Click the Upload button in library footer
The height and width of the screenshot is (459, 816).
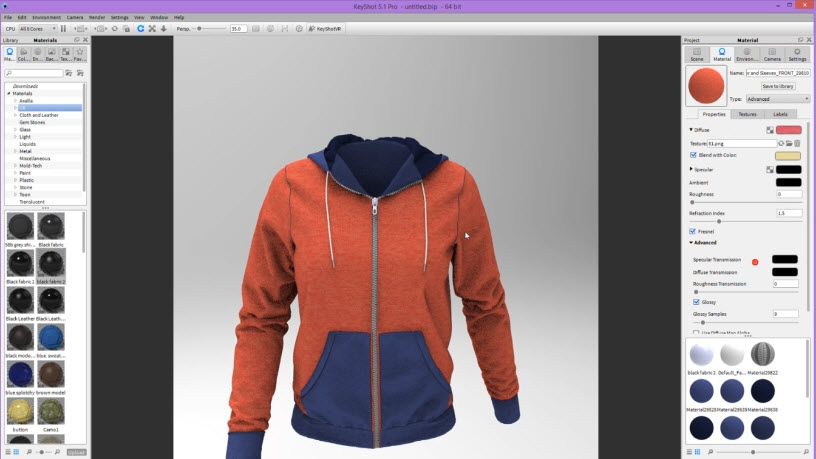tap(76, 452)
